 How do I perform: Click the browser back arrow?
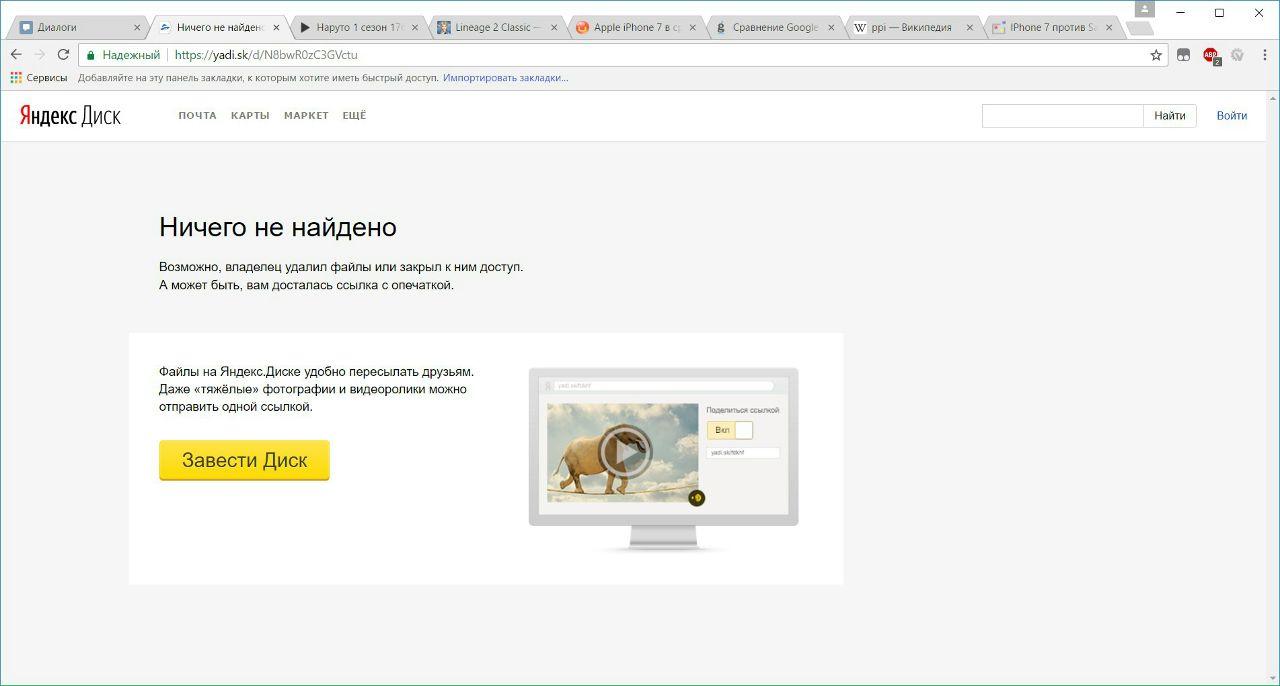(16, 55)
